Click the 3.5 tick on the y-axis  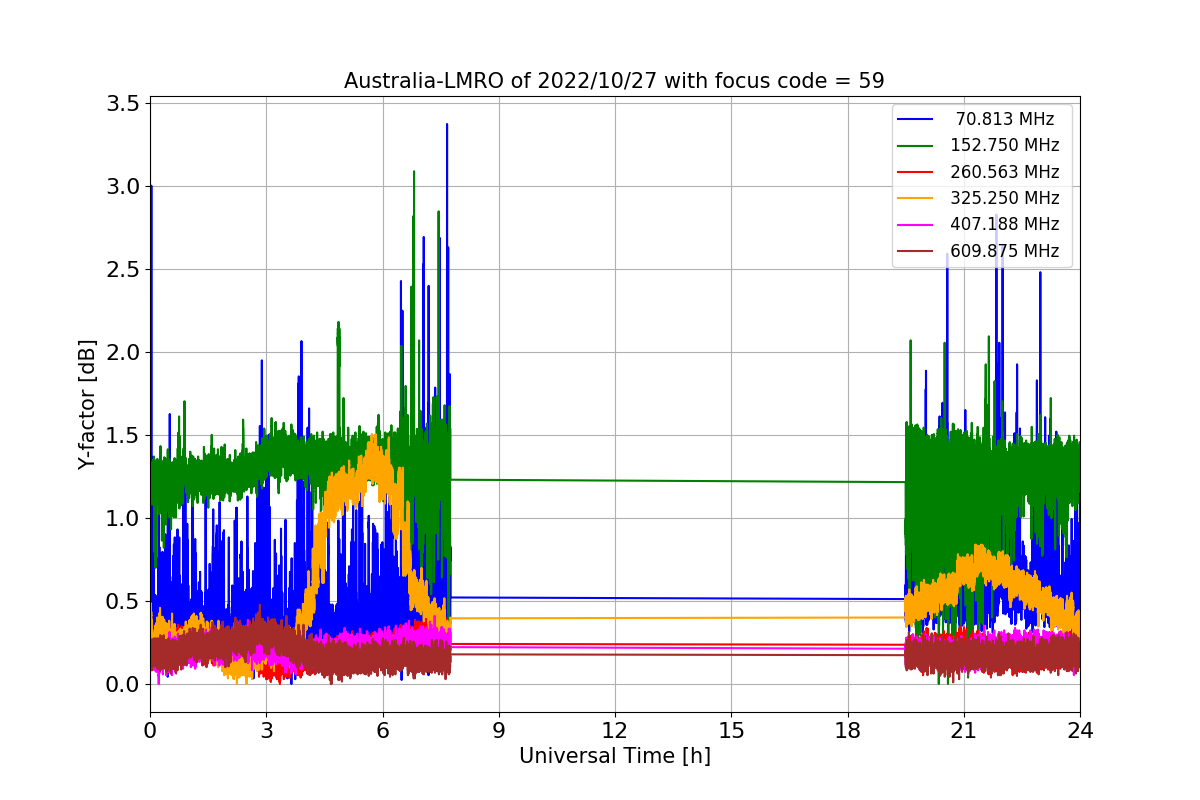pos(123,104)
